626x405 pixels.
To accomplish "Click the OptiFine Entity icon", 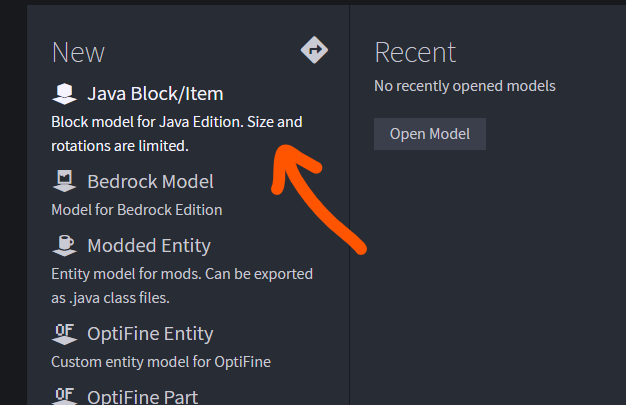I will pyautogui.click(x=64, y=333).
